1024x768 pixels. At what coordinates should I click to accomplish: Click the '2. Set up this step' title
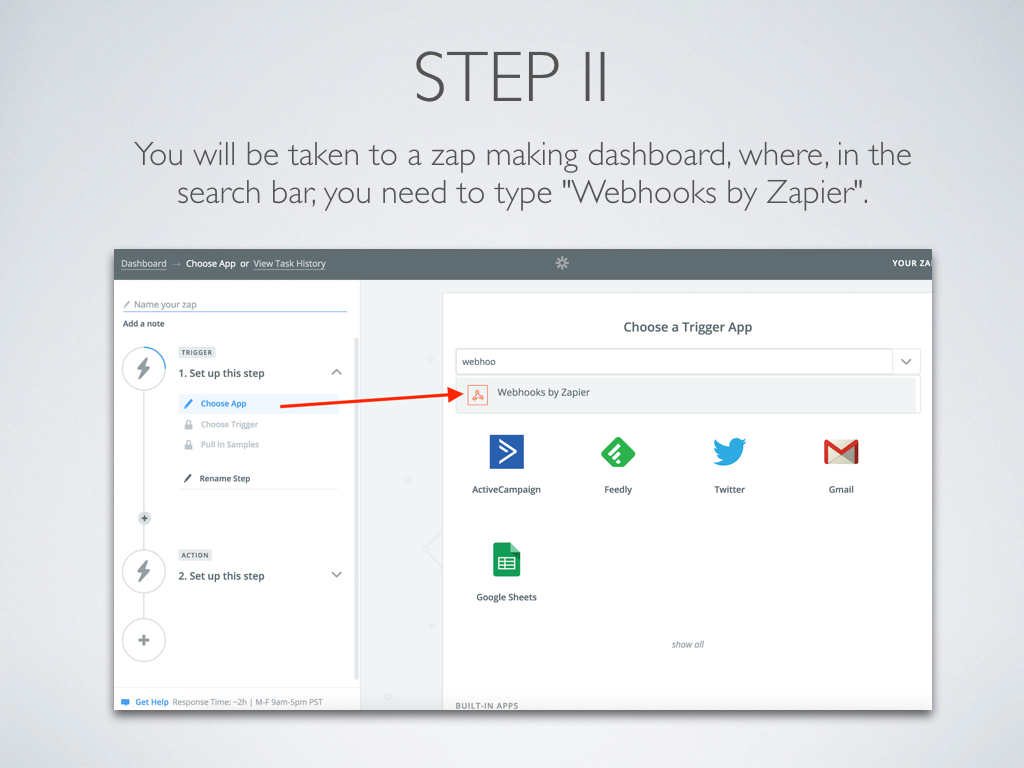221,576
